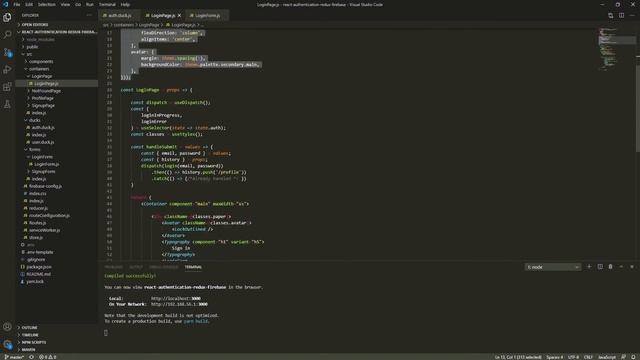Viewport: 640px width, 360px height.
Task: Close the LoginPage.js editor tab
Action: click(x=179, y=16)
